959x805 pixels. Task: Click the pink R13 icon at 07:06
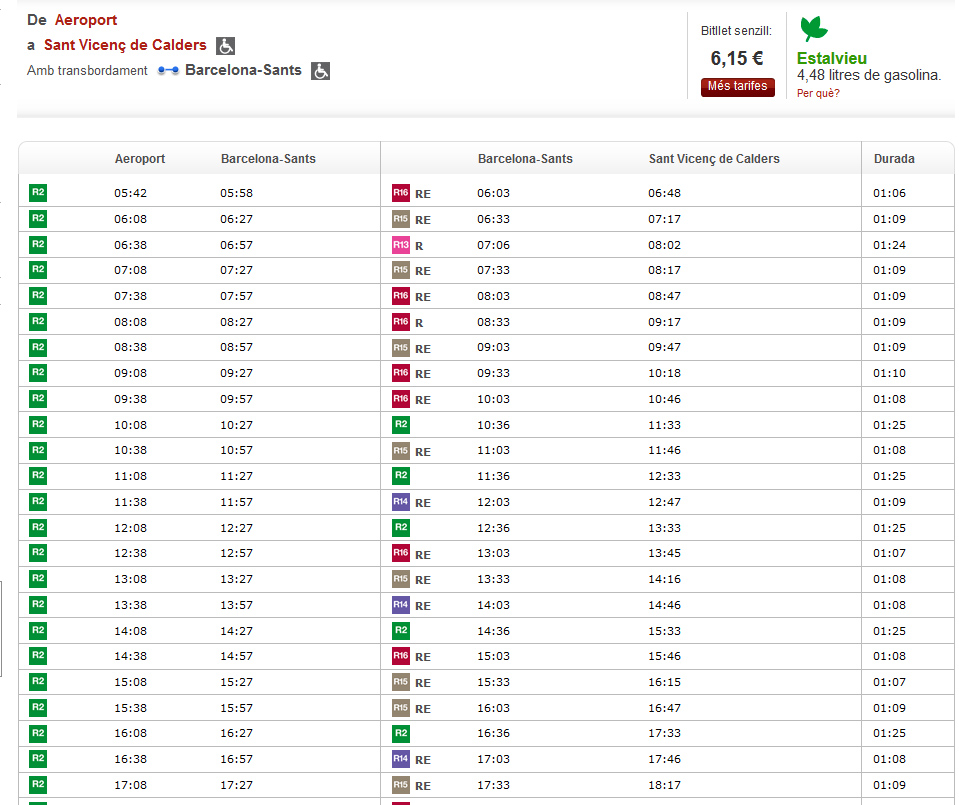click(400, 245)
